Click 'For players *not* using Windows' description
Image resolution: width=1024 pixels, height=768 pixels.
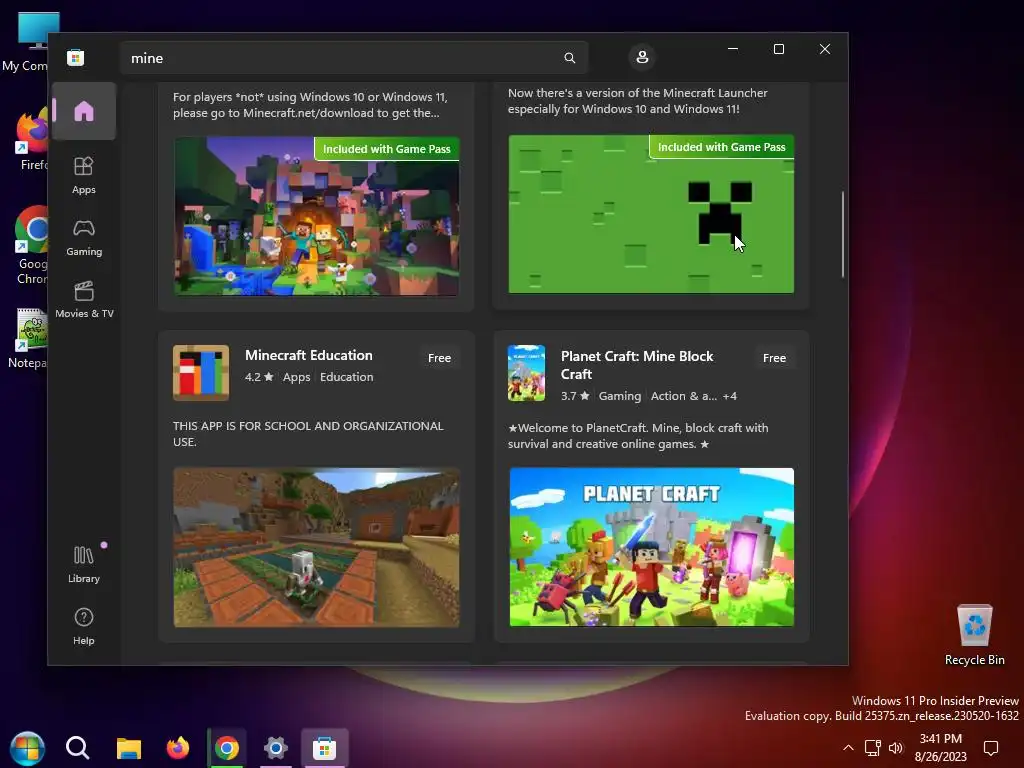click(x=310, y=104)
